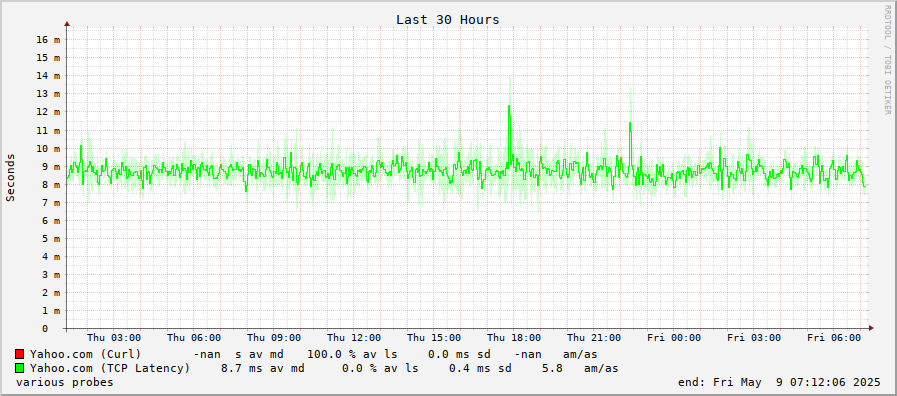Click the '100.0 % av ls' loss value
The width and height of the screenshot is (897, 396).
[352, 354]
